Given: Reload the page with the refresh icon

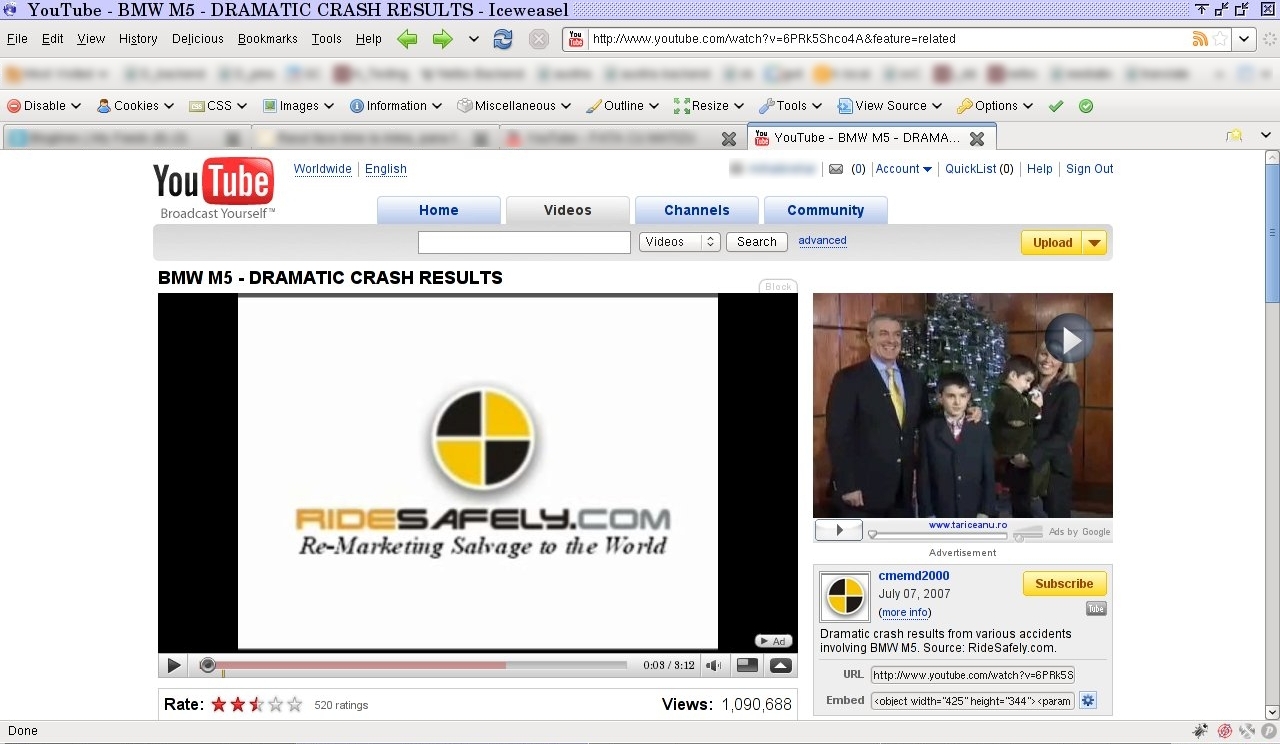Looking at the screenshot, I should click(x=503, y=39).
